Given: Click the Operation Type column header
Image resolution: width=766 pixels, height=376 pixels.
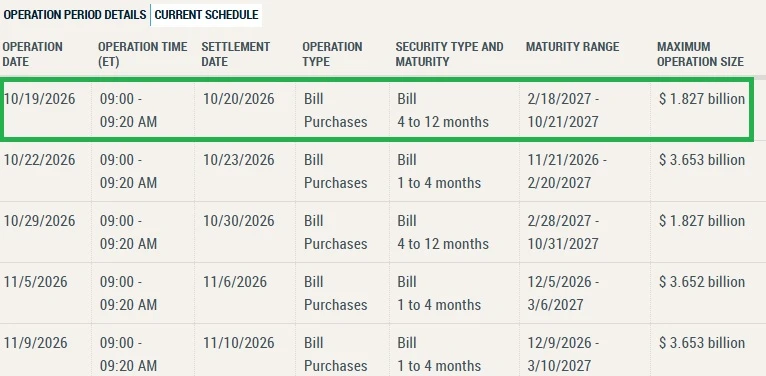Looking at the screenshot, I should (332, 54).
